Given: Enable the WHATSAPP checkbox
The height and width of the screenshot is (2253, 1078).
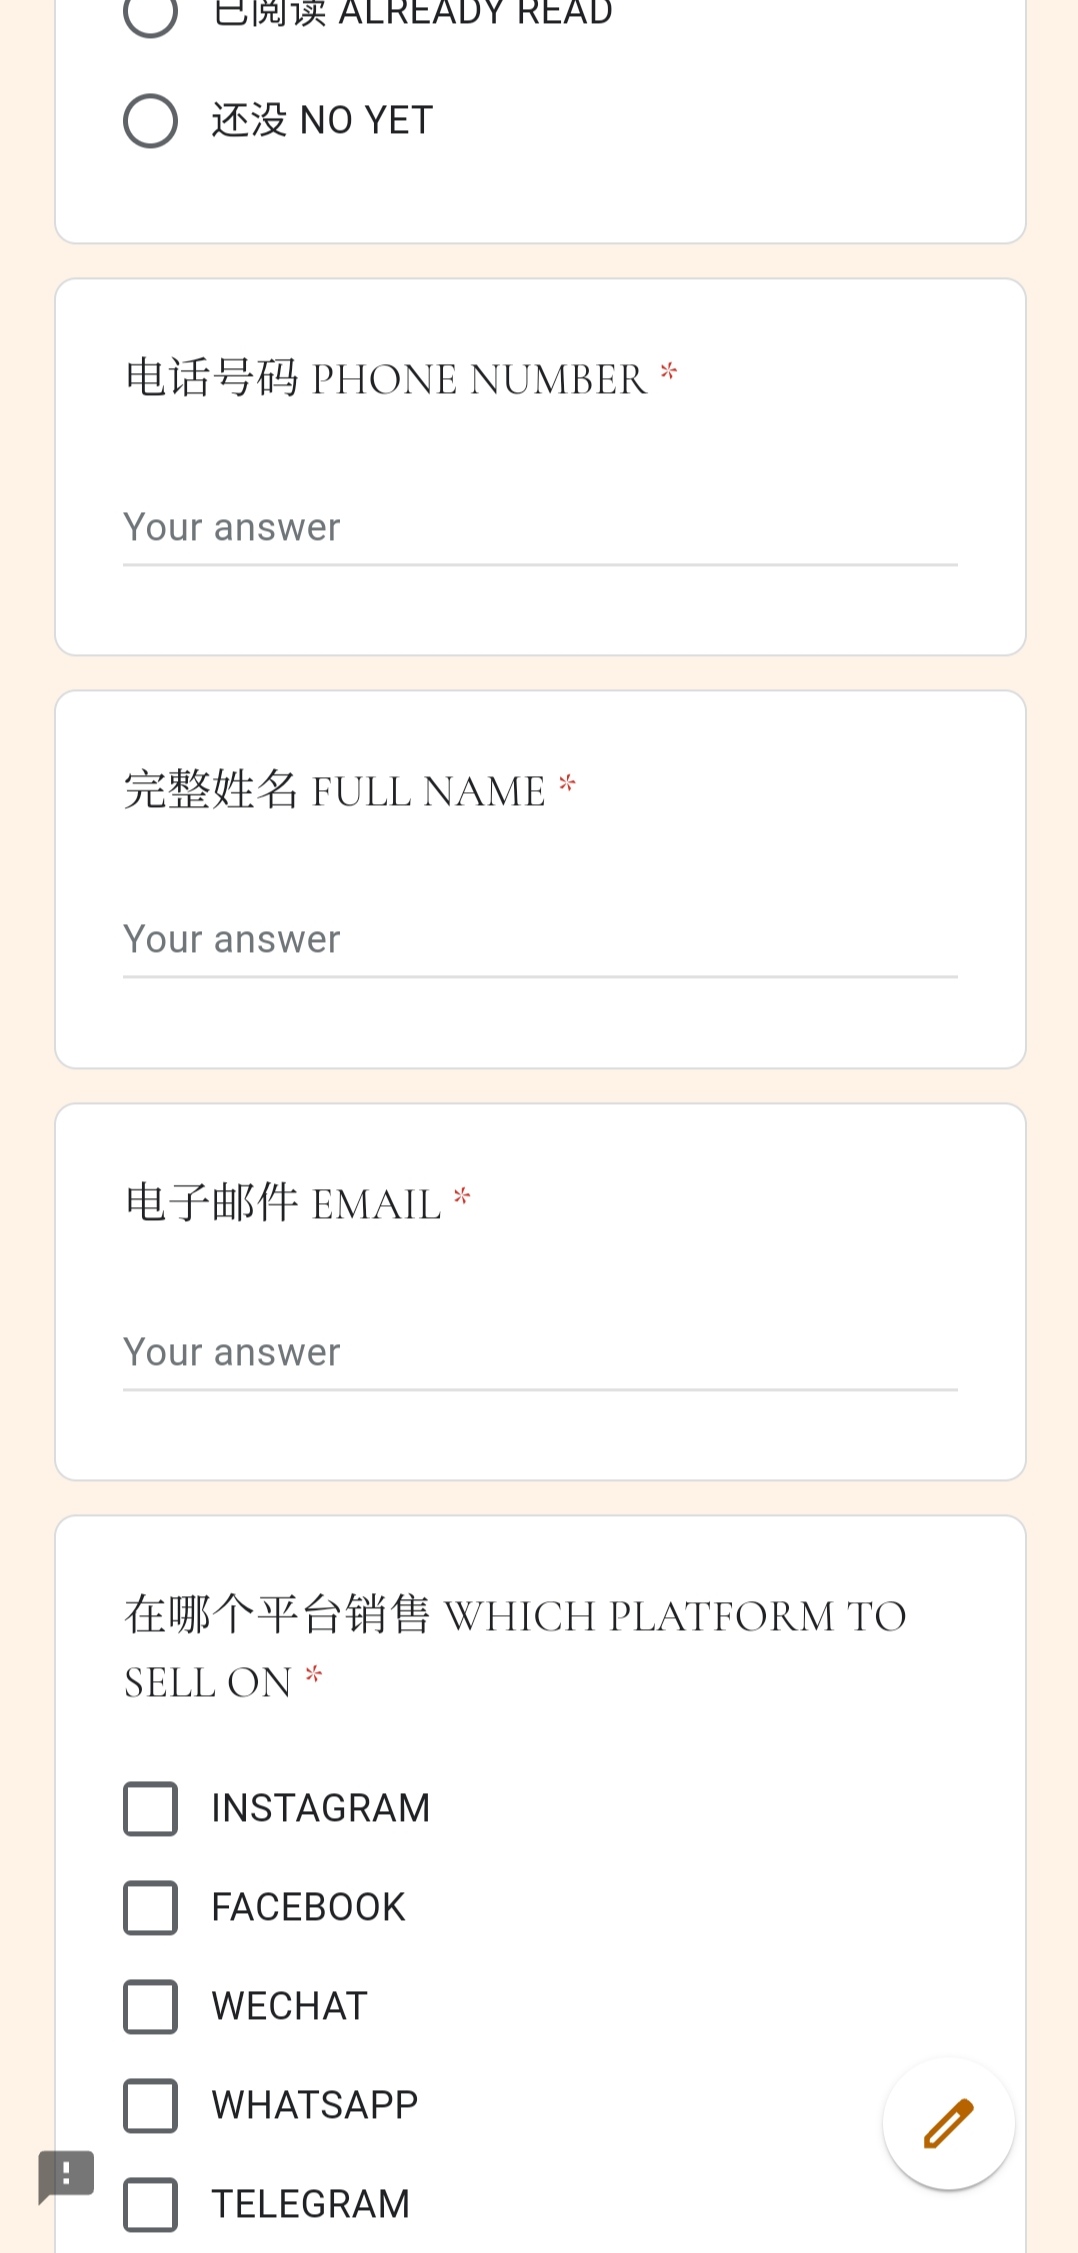Looking at the screenshot, I should (x=150, y=2105).
